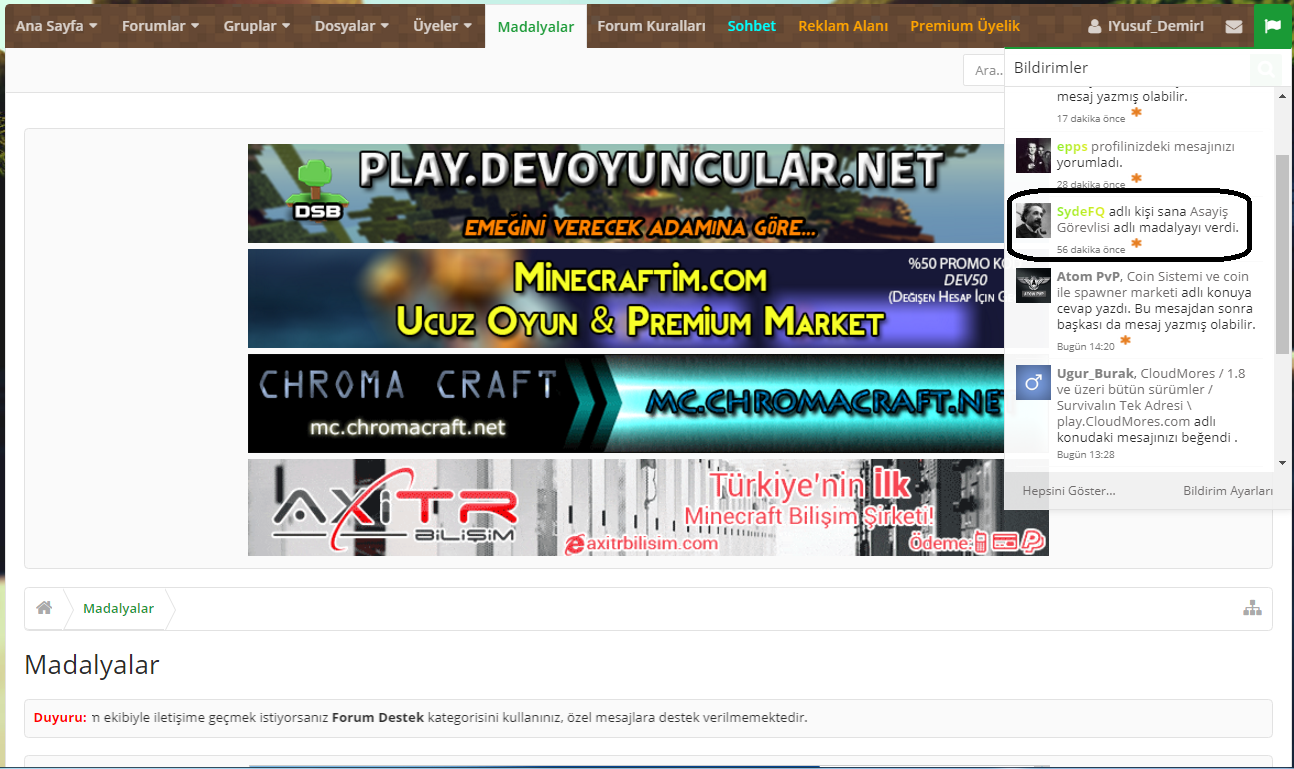
Task: Open Reklam Alanı menu item
Action: [x=843, y=26]
